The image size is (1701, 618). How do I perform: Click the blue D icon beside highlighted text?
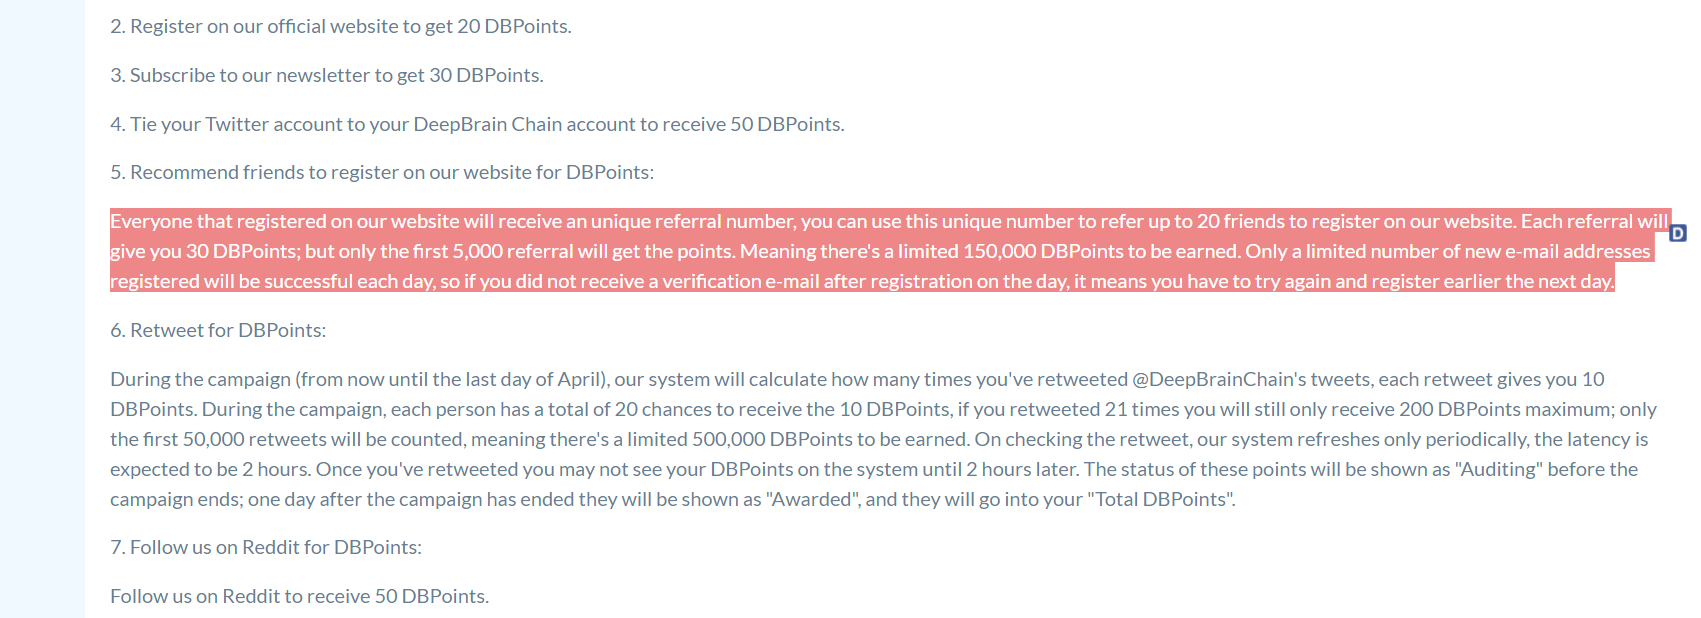[1678, 233]
